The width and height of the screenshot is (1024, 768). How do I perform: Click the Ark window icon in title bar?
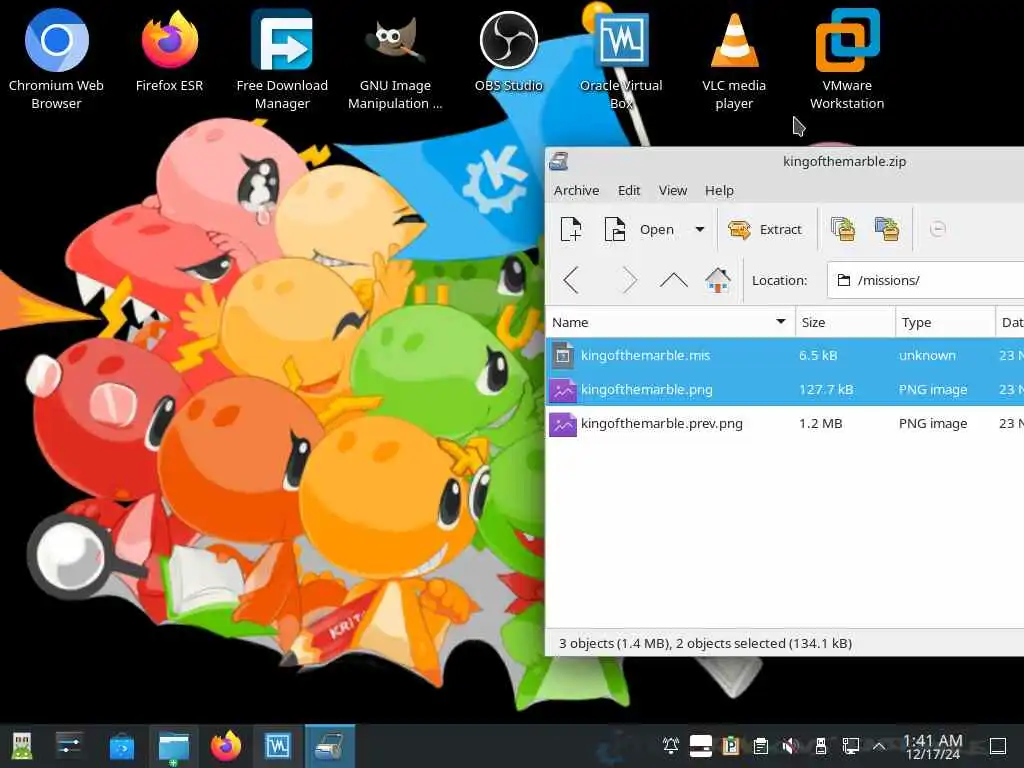pos(558,161)
